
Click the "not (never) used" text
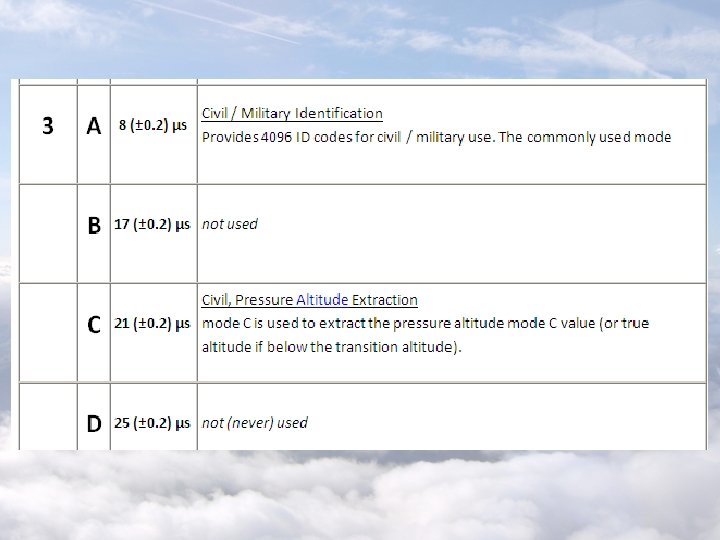(x=255, y=423)
